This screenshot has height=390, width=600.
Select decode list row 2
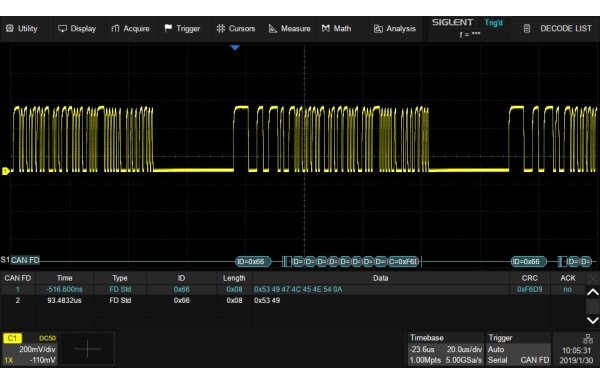click(293, 300)
